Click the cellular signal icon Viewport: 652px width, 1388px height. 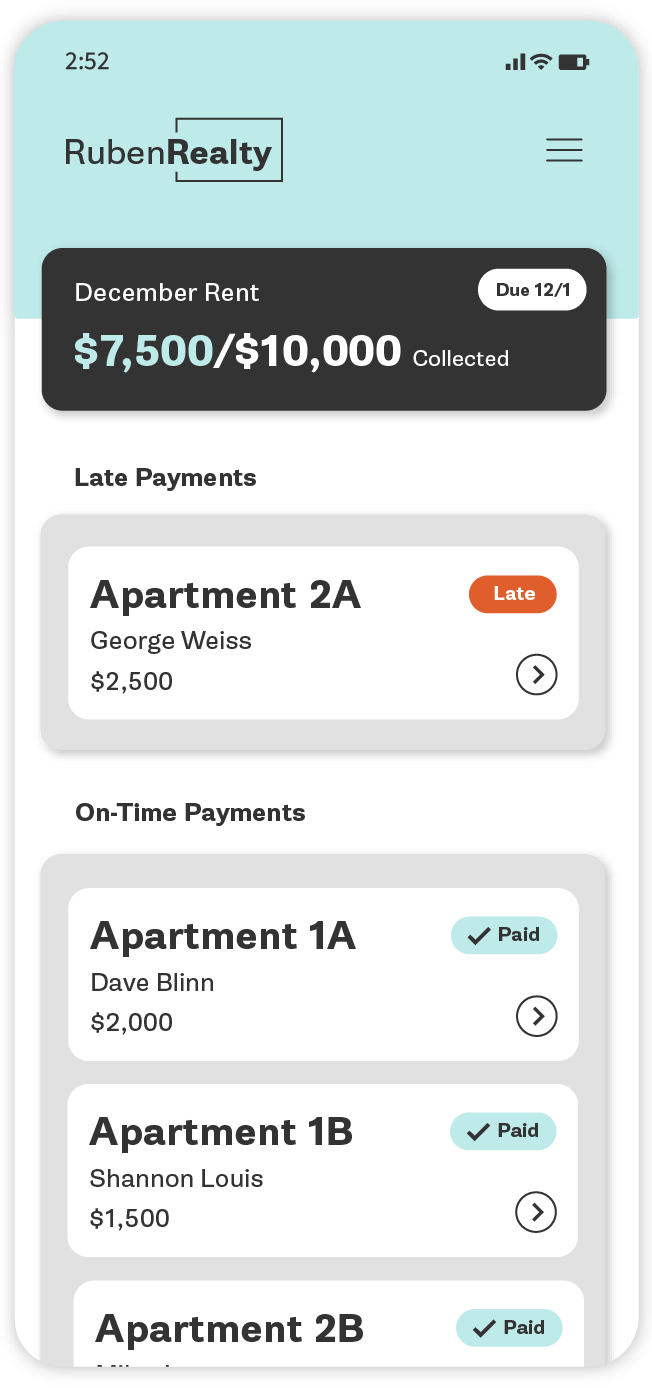tap(513, 61)
